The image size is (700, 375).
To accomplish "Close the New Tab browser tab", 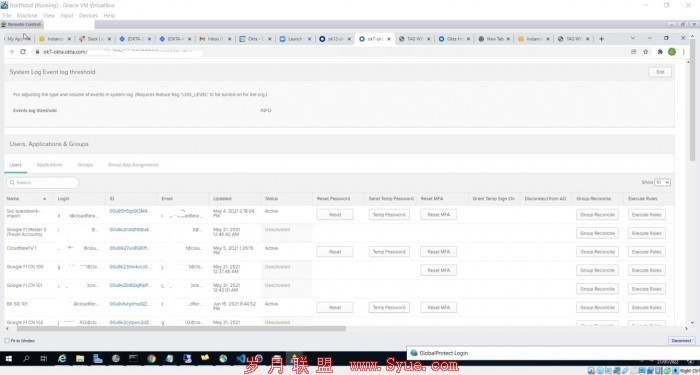I will click(x=508, y=39).
